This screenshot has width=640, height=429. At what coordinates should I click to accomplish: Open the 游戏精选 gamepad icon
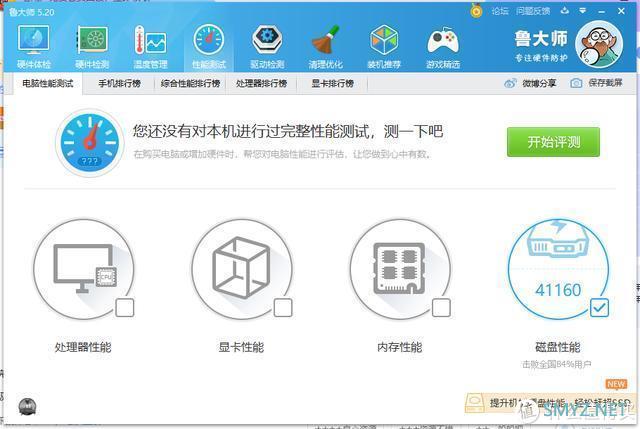point(443,41)
